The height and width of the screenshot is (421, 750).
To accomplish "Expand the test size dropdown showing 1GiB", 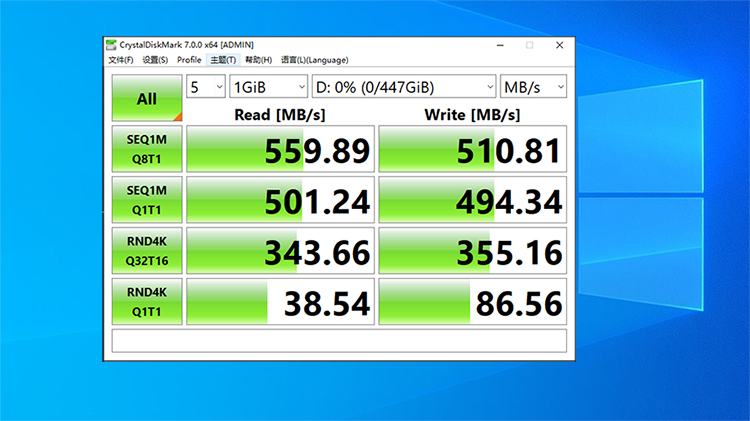I will pos(269,87).
